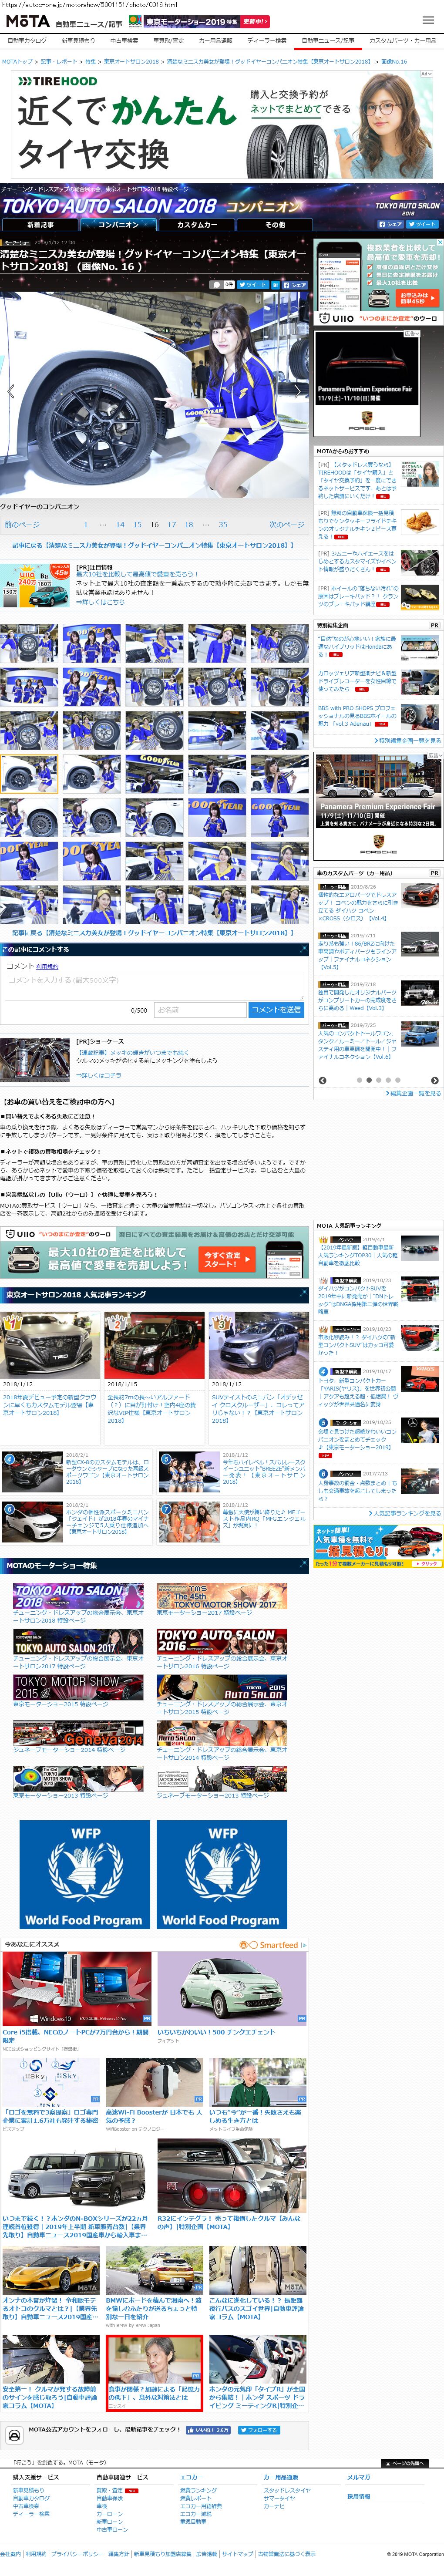This screenshot has width=444, height=2576.
Task: Select the カスタムカー tab under Auto Salon banner
Action: (x=197, y=225)
